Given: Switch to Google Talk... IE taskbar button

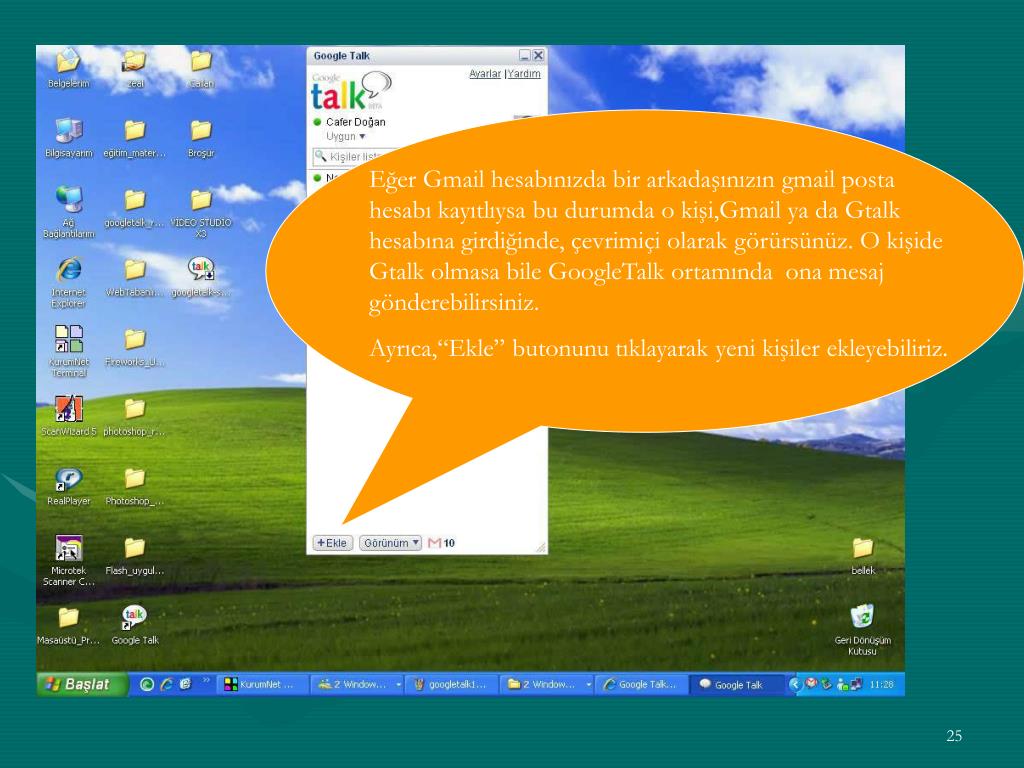Looking at the screenshot, I should 641,684.
